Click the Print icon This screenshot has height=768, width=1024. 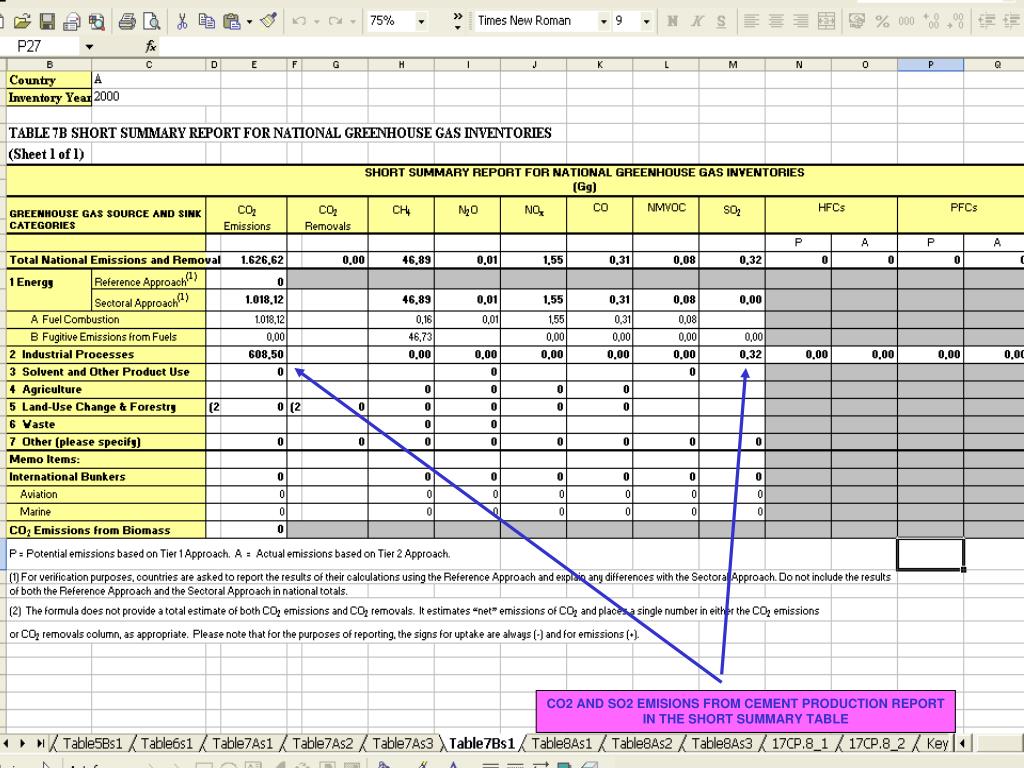[x=127, y=22]
